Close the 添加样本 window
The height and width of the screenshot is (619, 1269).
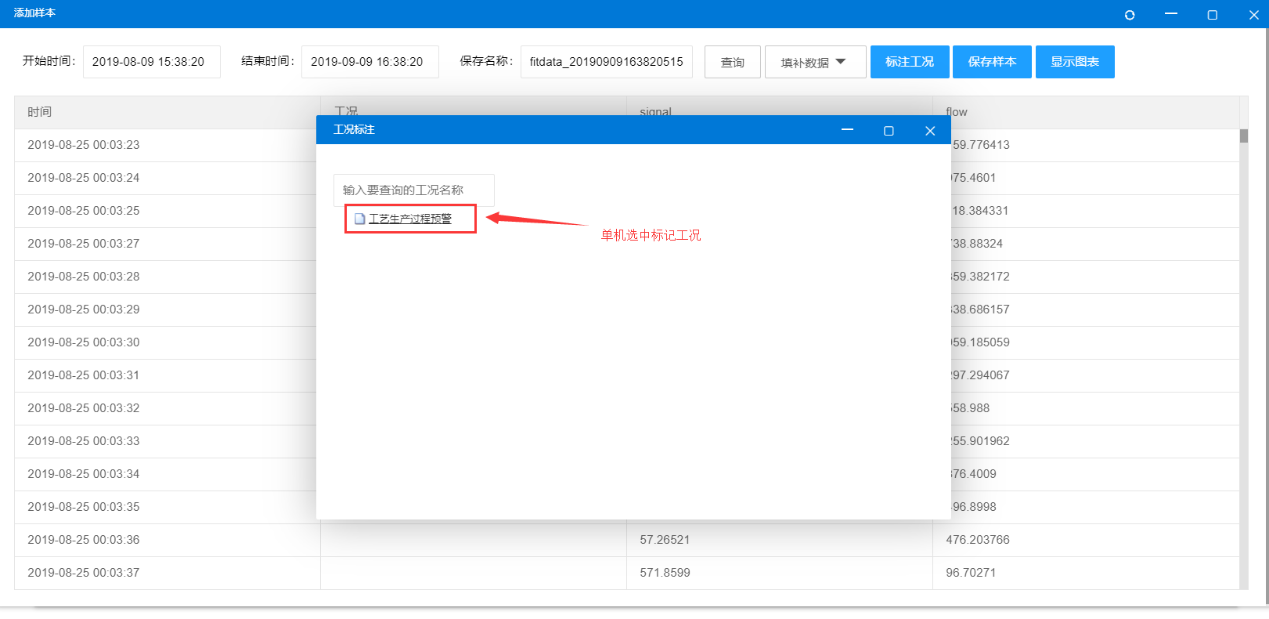point(1253,15)
